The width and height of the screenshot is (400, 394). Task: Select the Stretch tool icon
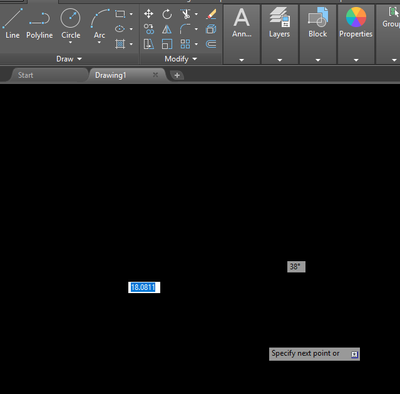point(149,44)
